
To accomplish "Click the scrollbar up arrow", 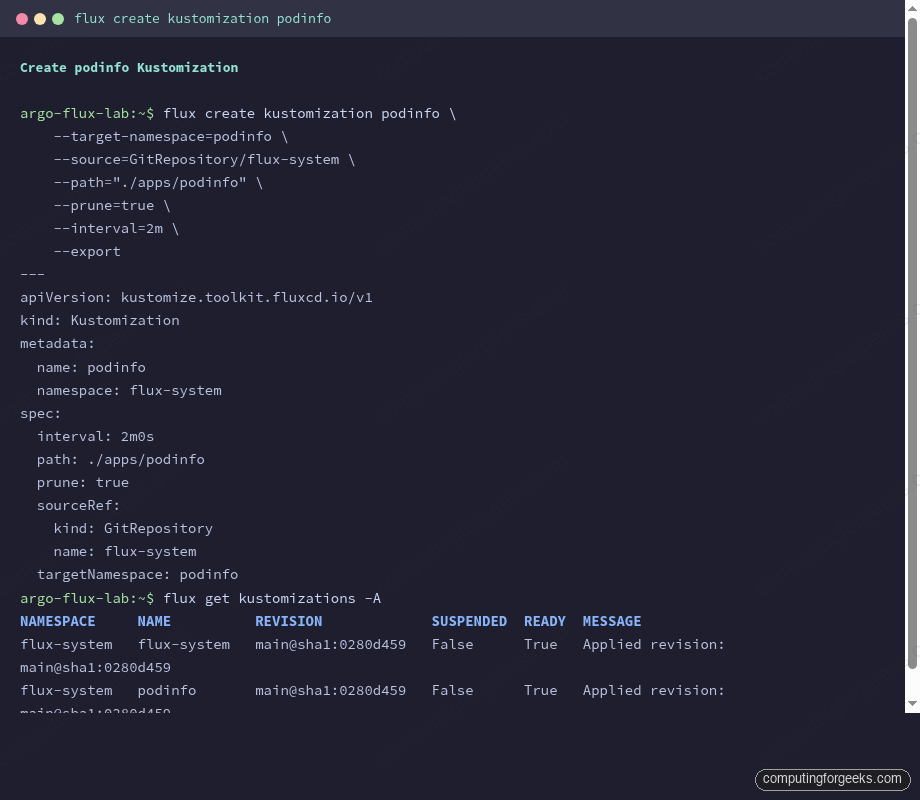I will [912, 8].
